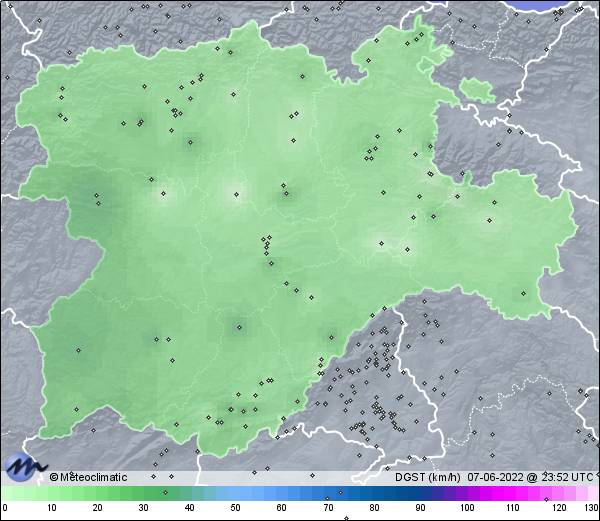Click the scale label 110
The image size is (600, 521).
pyautogui.click(x=513, y=508)
